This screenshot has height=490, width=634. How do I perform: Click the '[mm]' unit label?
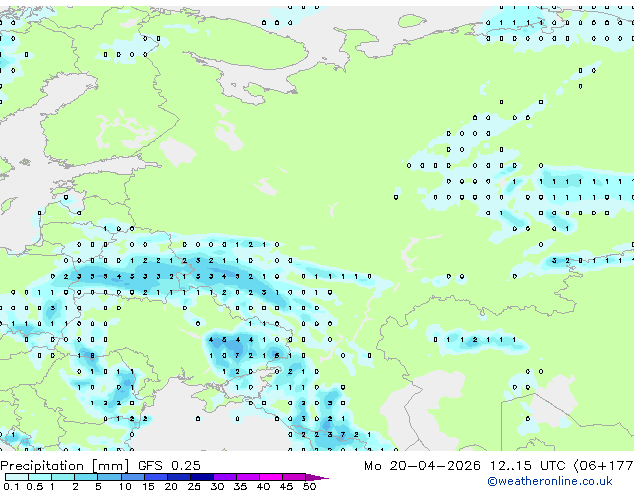point(110,466)
